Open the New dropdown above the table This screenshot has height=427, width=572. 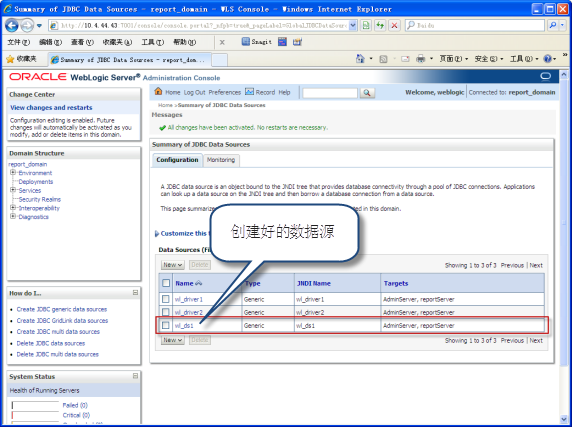point(173,265)
